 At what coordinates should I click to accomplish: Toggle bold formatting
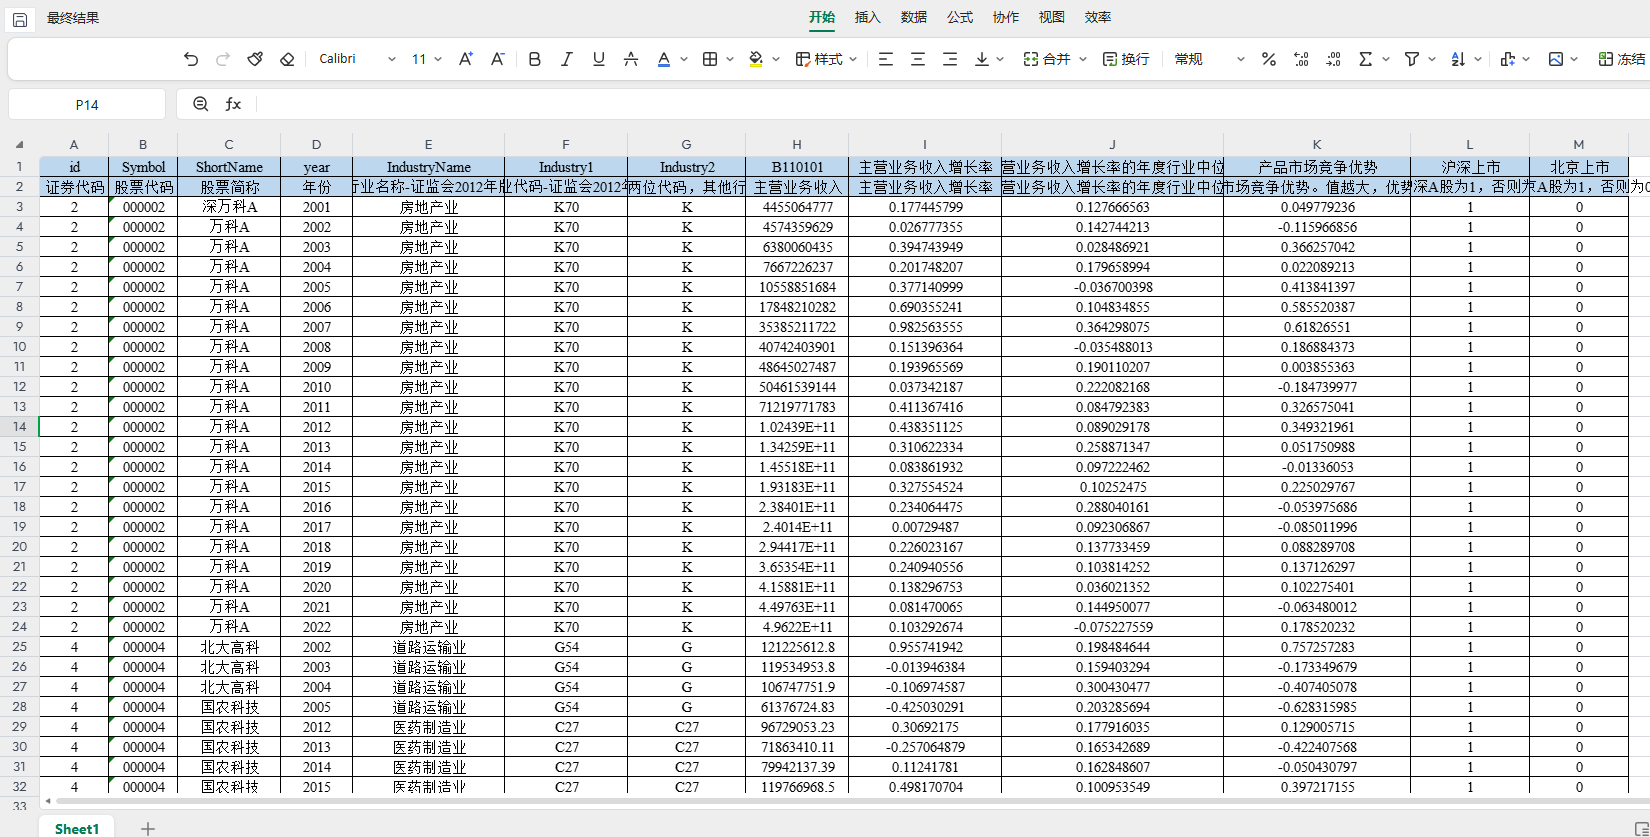point(535,59)
